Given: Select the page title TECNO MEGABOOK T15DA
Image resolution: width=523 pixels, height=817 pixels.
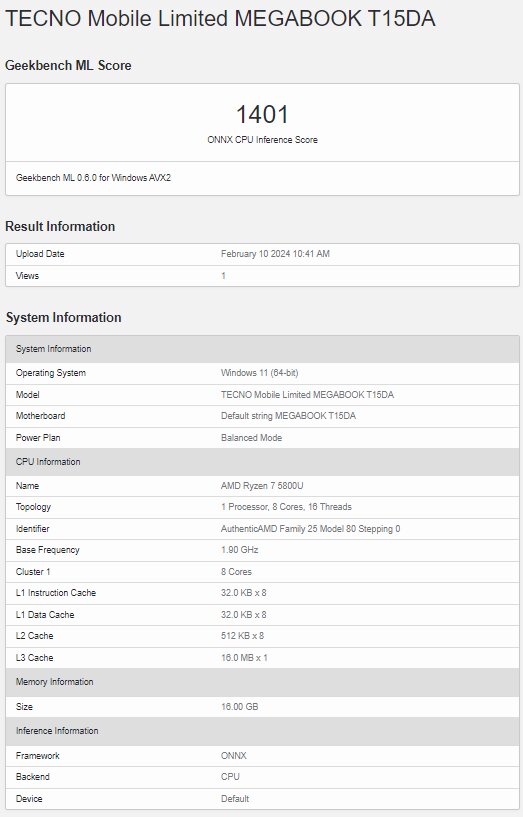Looking at the screenshot, I should (x=220, y=19).
